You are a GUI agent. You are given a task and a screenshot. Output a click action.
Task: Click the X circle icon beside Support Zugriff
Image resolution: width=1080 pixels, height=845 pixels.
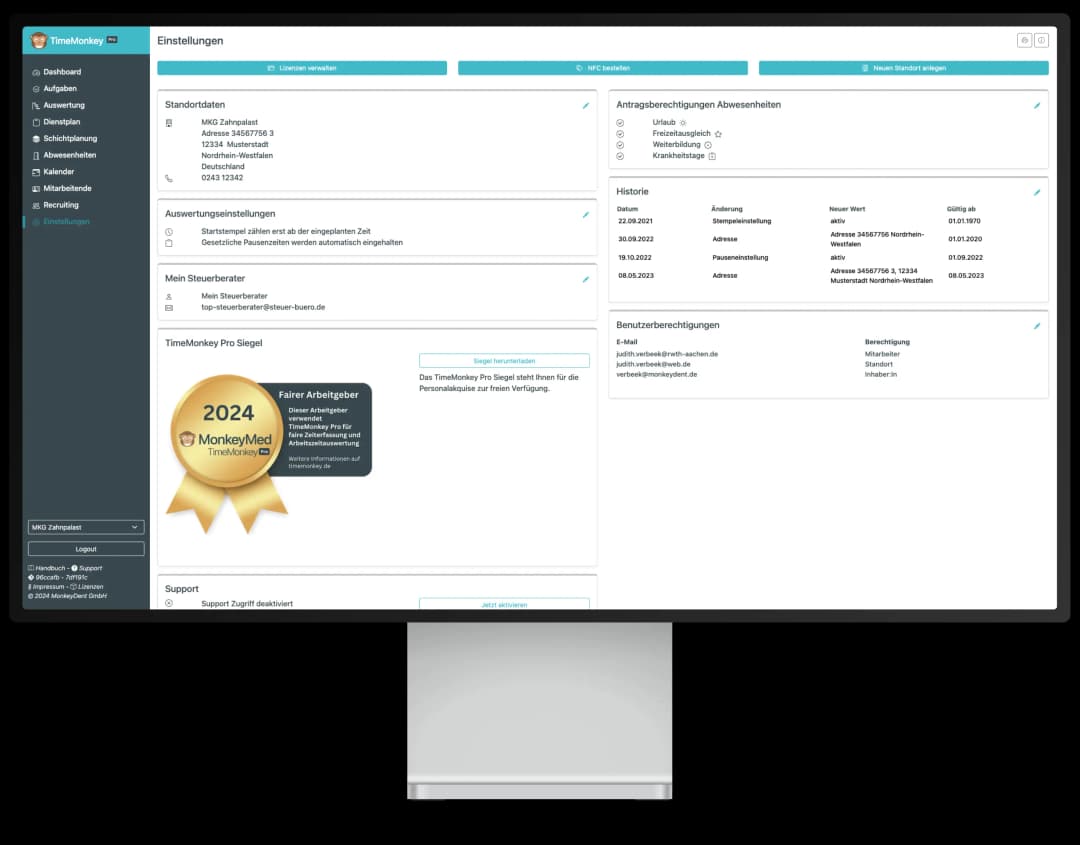(x=169, y=603)
